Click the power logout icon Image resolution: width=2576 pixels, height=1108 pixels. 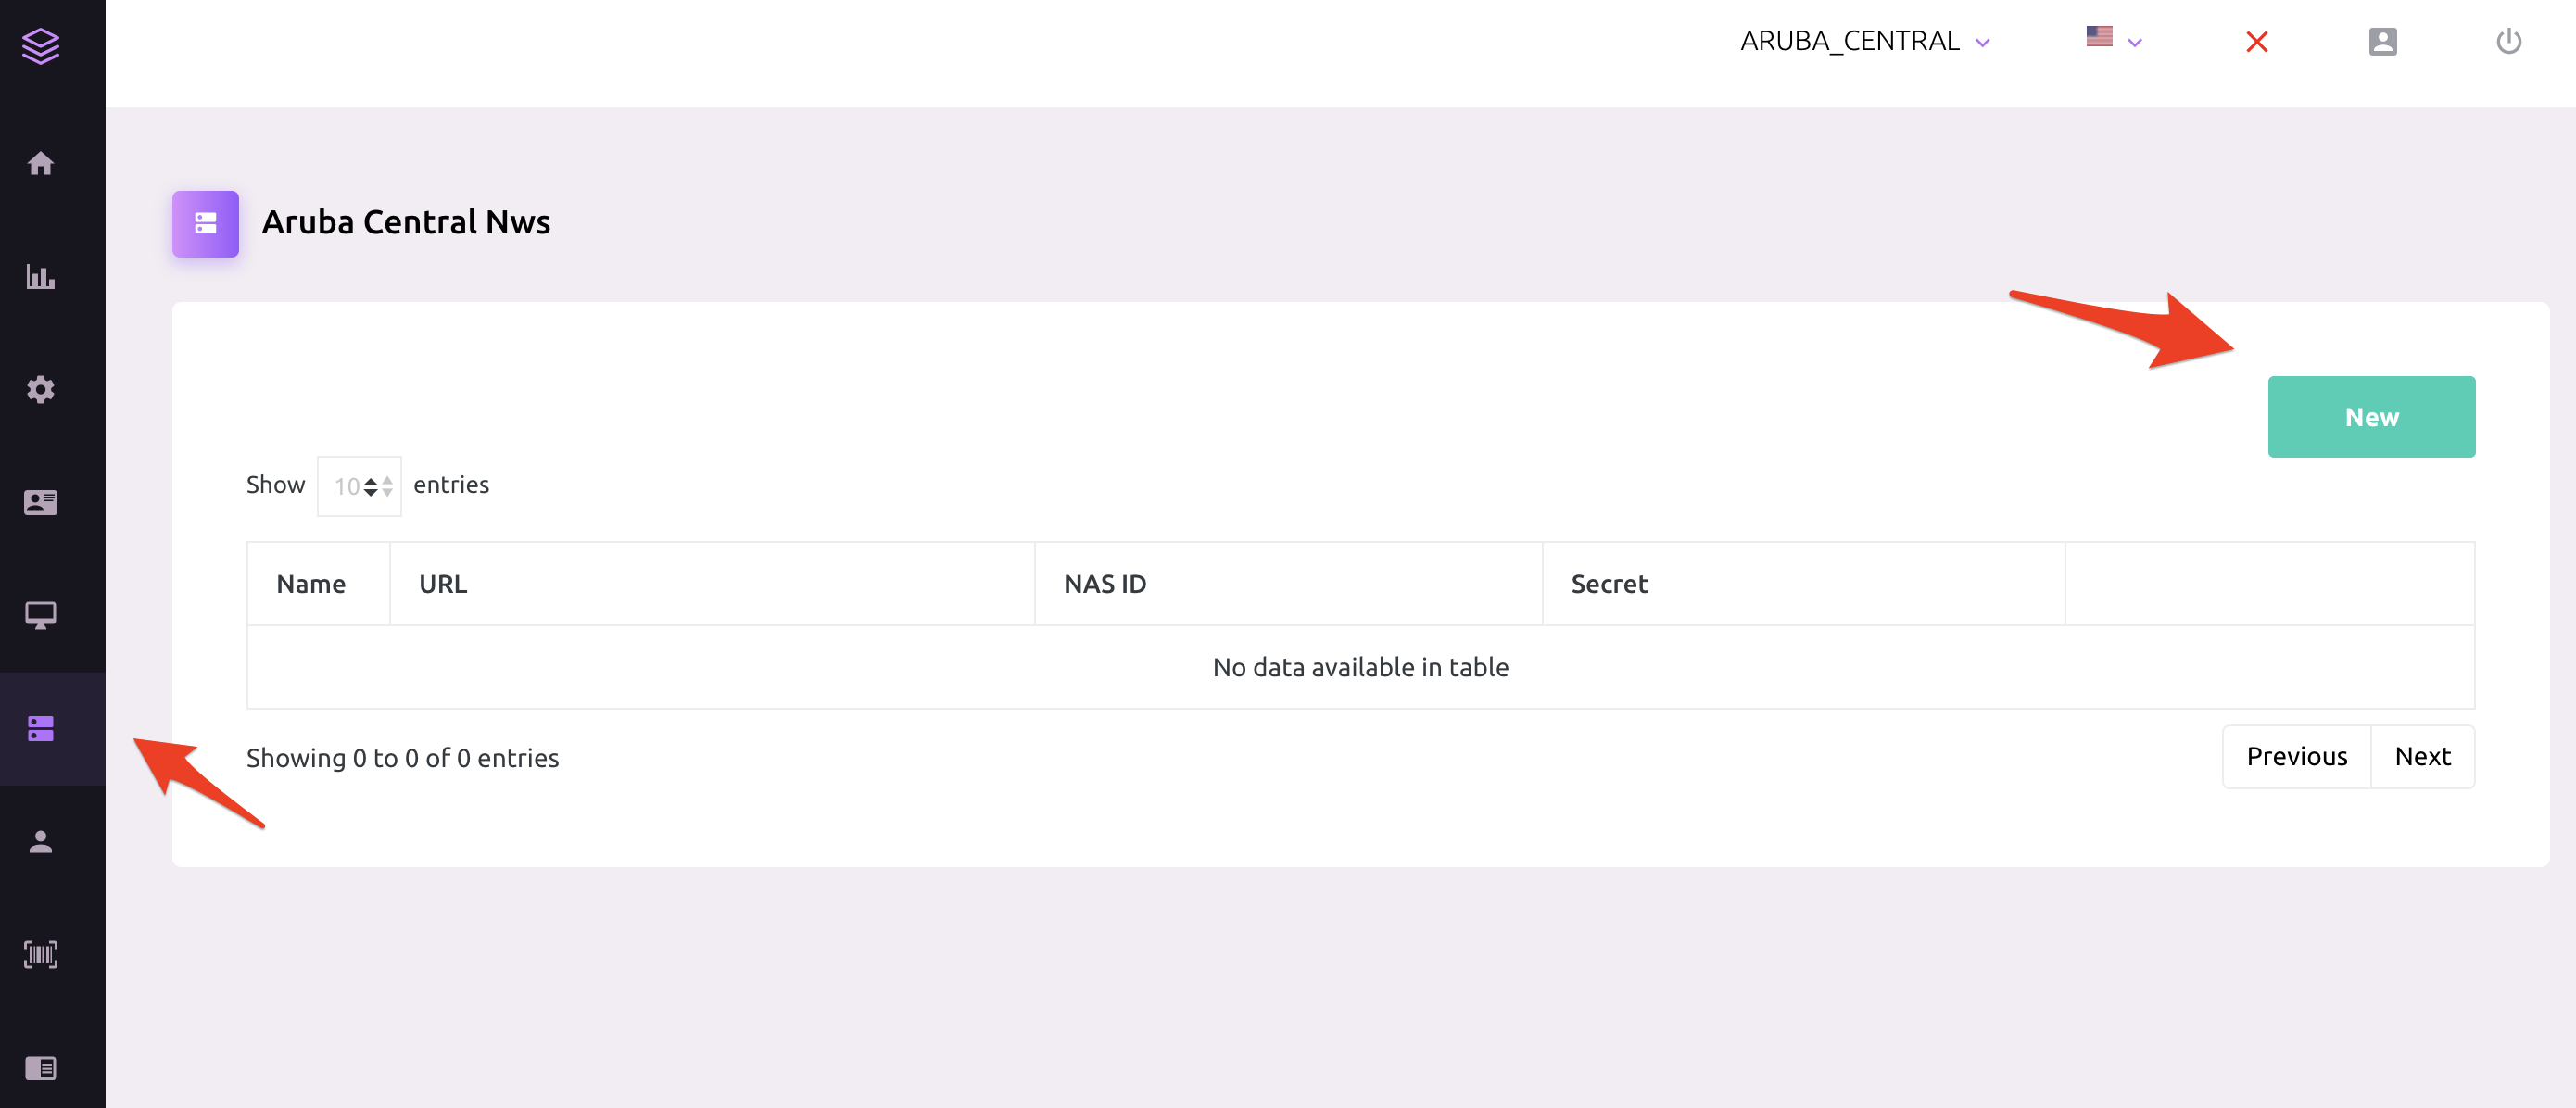2509,42
